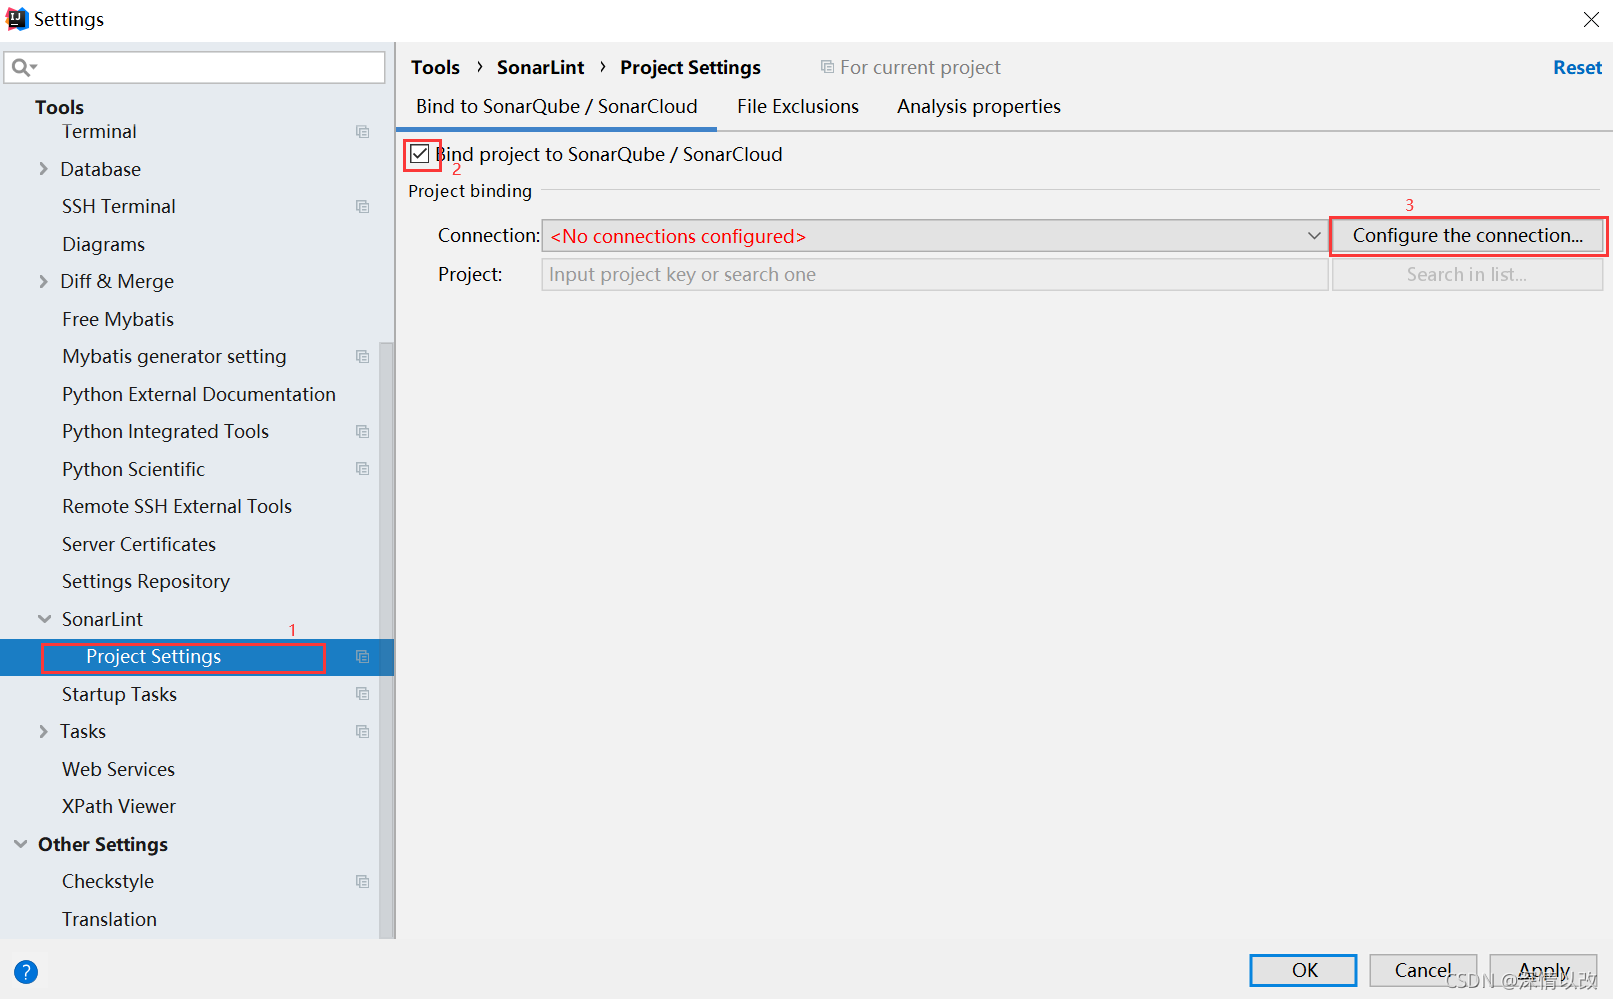
Task: Click project-level icon beside Tasks
Action: pos(362,732)
